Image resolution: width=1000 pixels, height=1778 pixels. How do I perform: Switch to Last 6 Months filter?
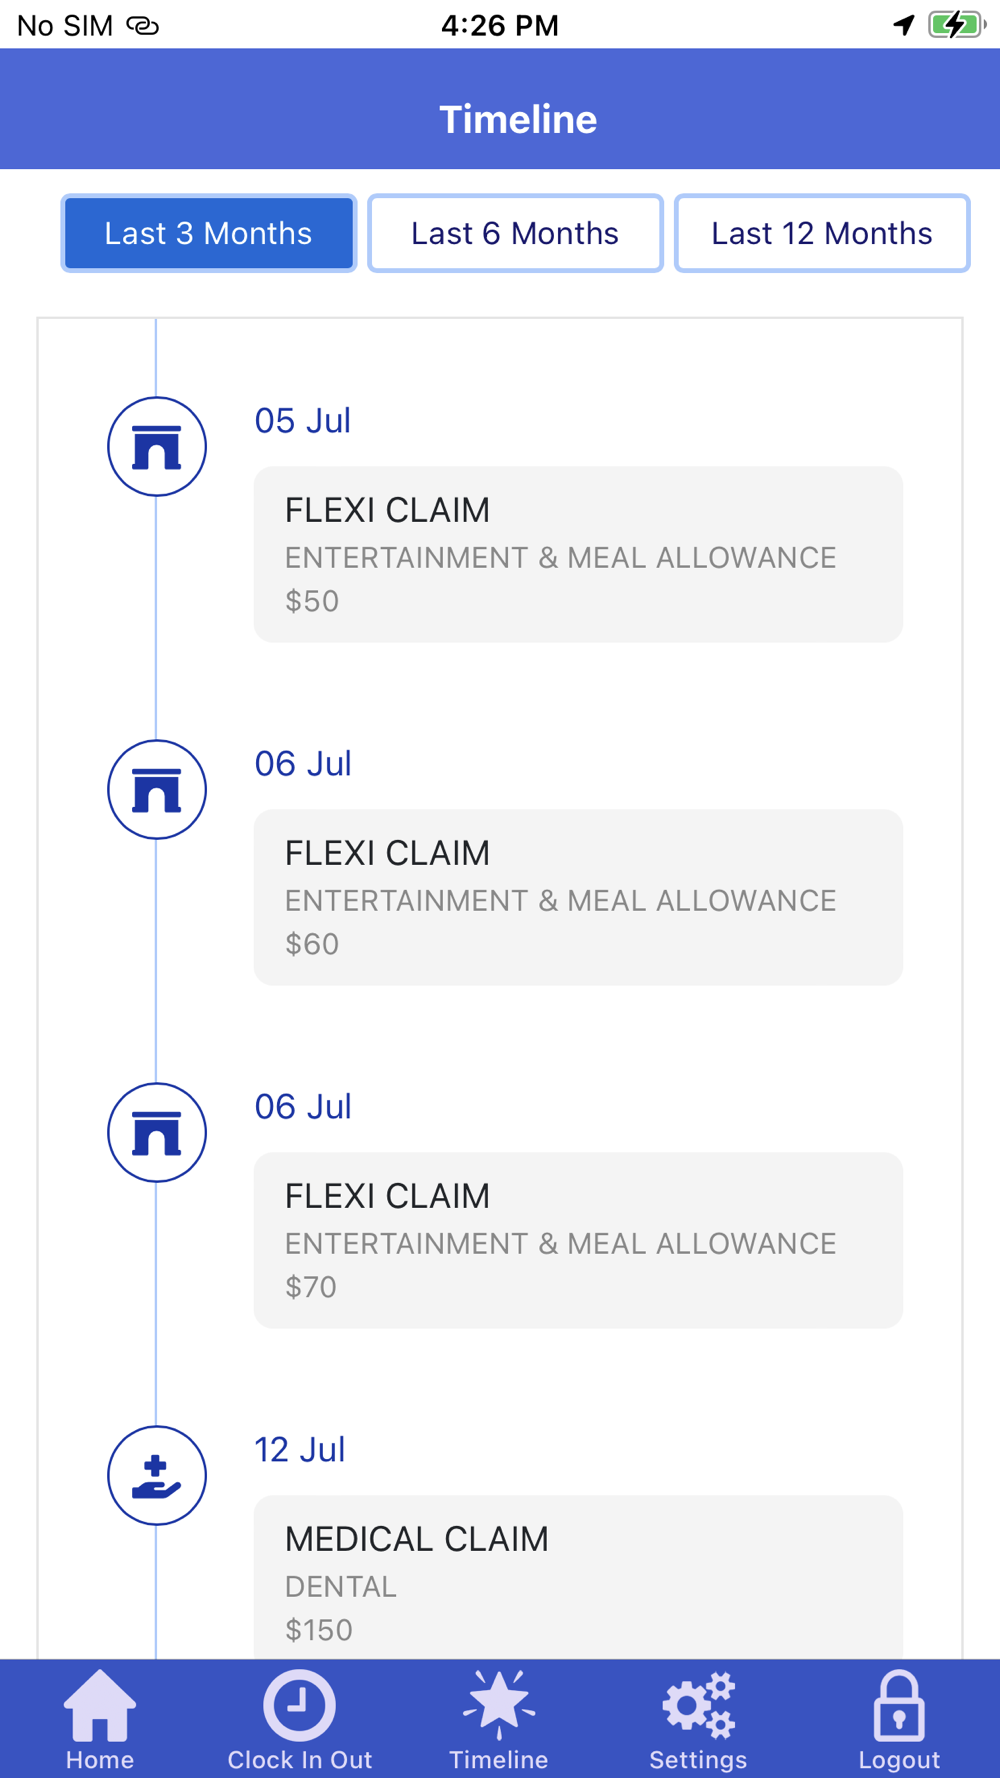pyautogui.click(x=515, y=234)
